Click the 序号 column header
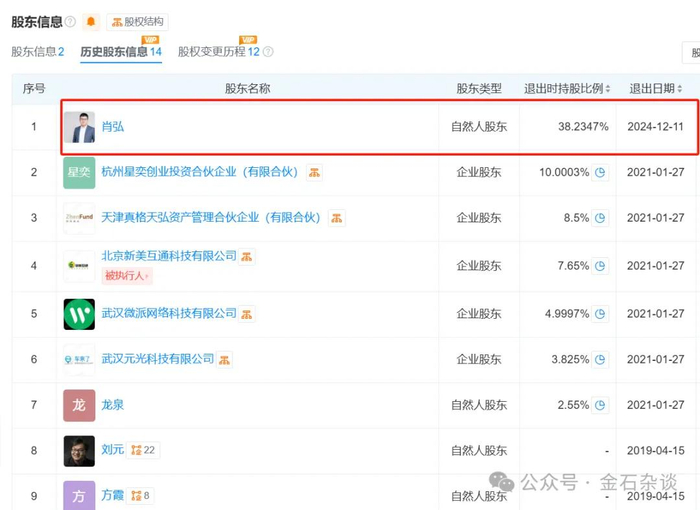This screenshot has width=700, height=510. [x=34, y=88]
